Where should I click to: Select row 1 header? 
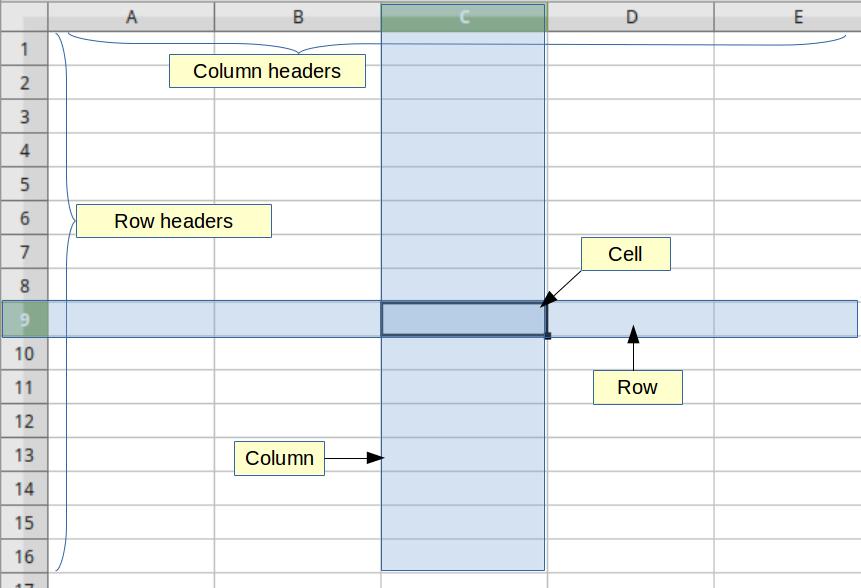(24, 48)
